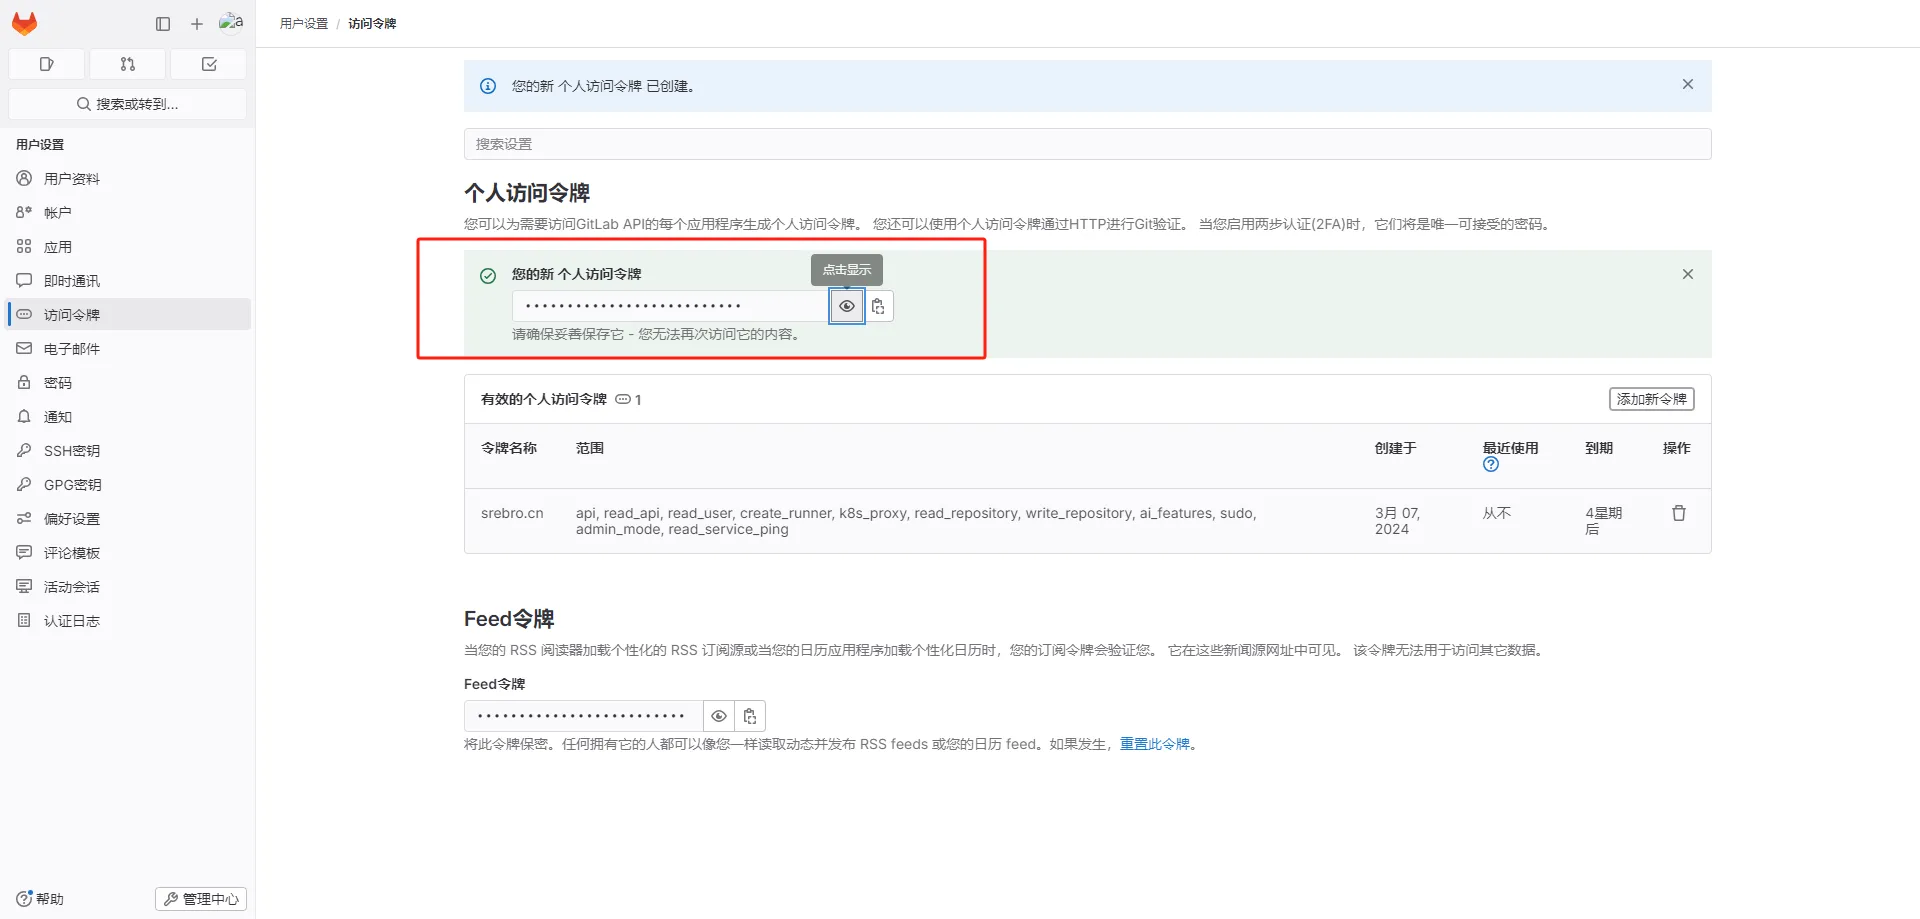Viewport: 1920px width, 919px height.
Task: Click 访问令牌 breadcrumb
Action: [x=372, y=24]
